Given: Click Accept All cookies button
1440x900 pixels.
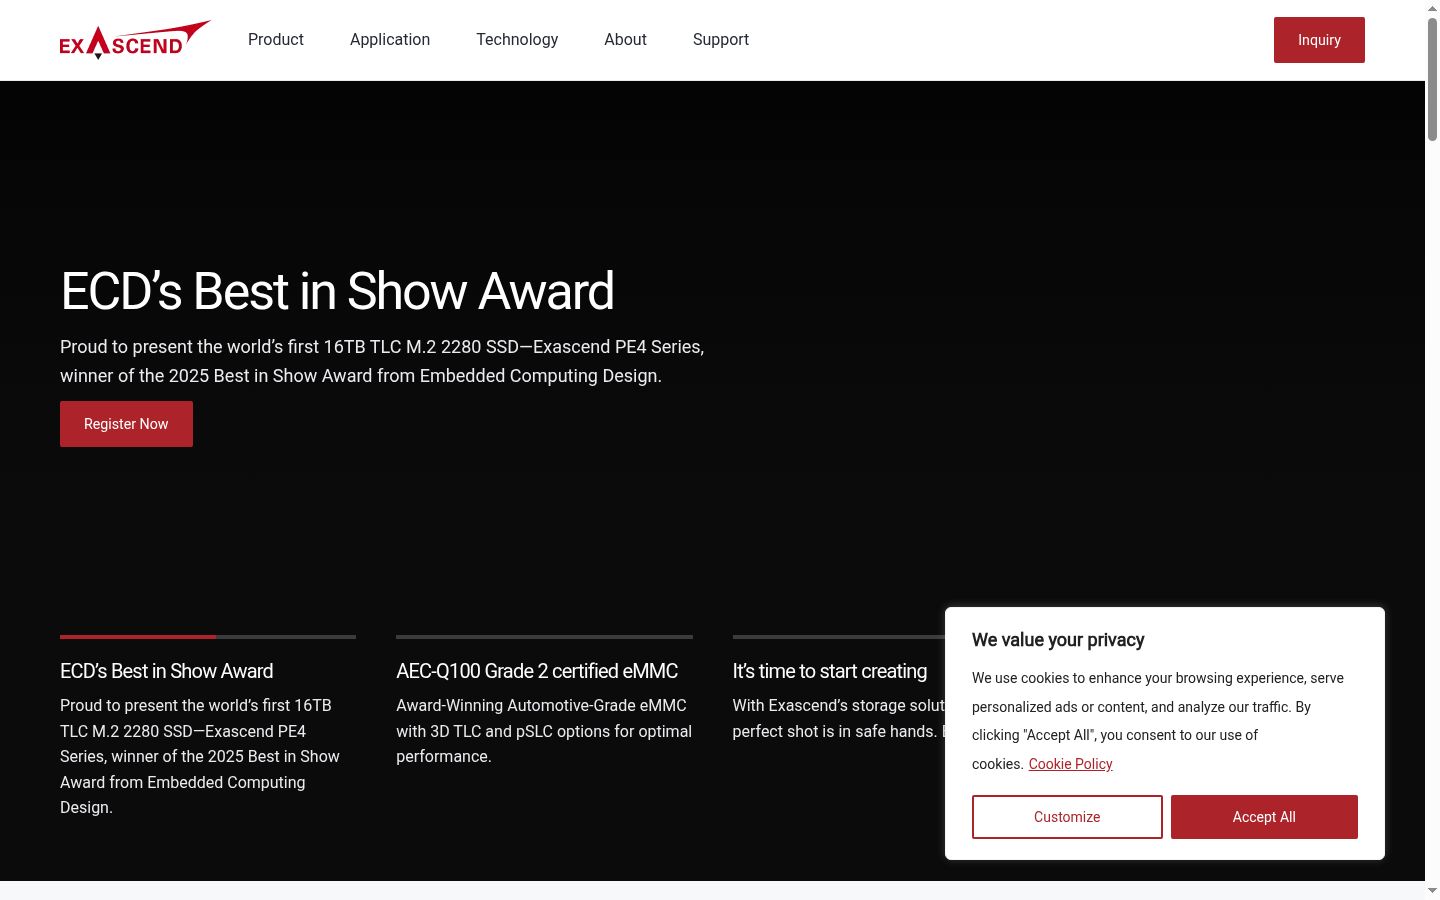Looking at the screenshot, I should click(x=1264, y=817).
